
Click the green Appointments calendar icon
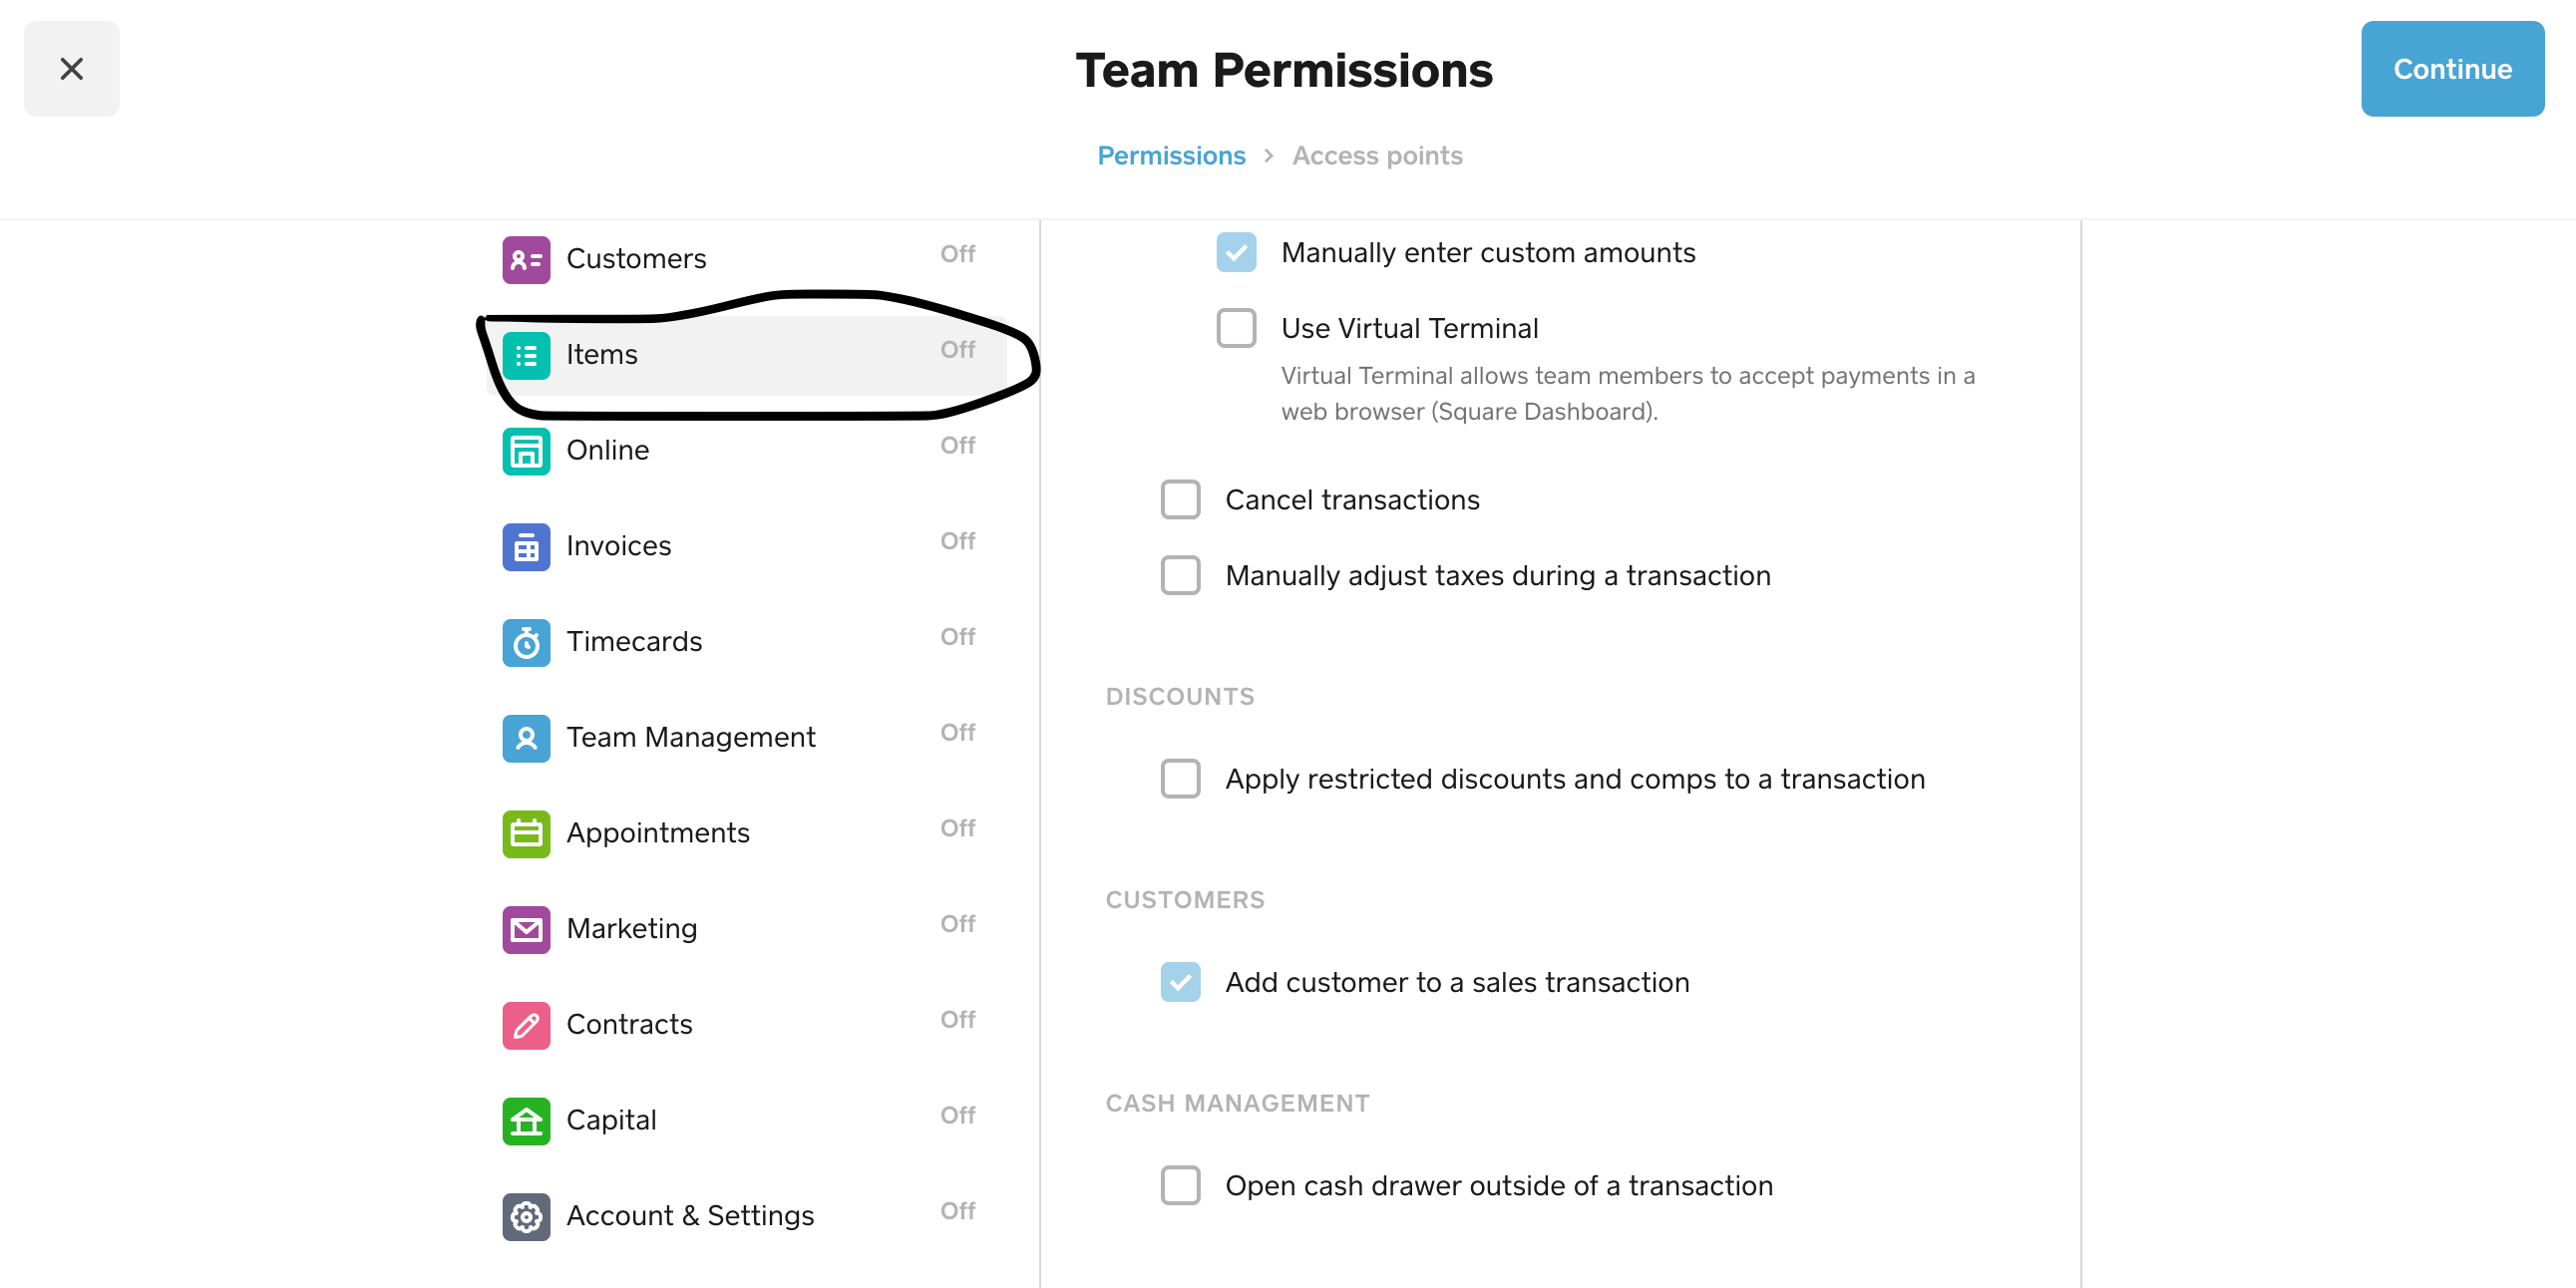(x=526, y=834)
